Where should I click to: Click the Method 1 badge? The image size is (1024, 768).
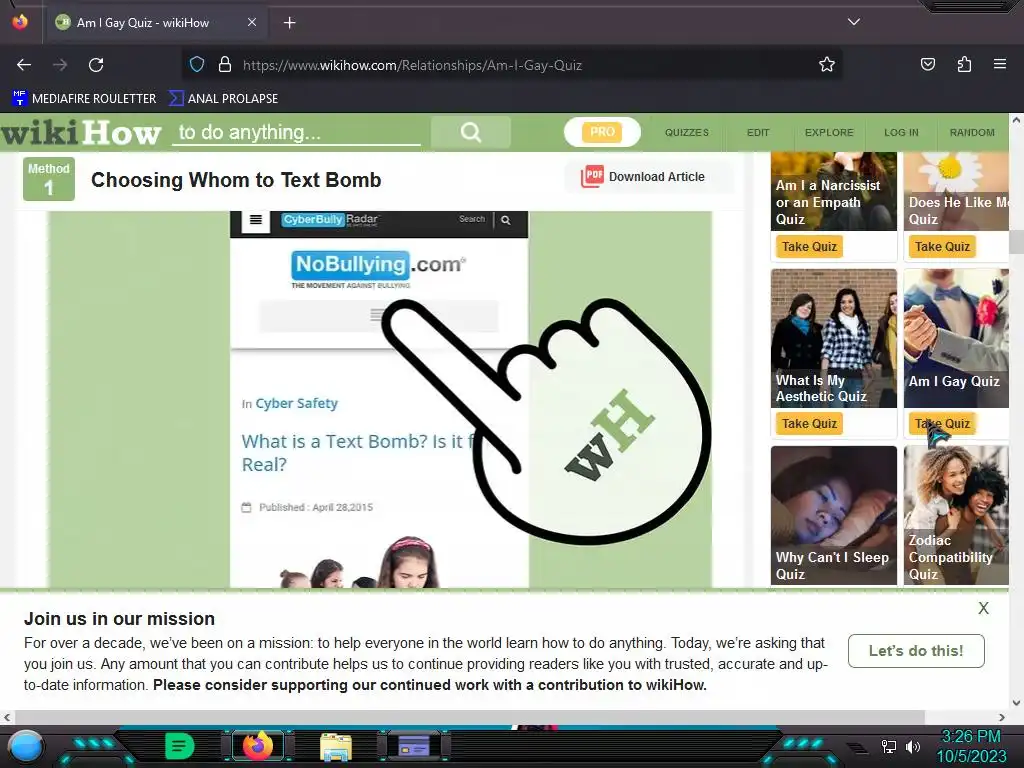pos(49,179)
